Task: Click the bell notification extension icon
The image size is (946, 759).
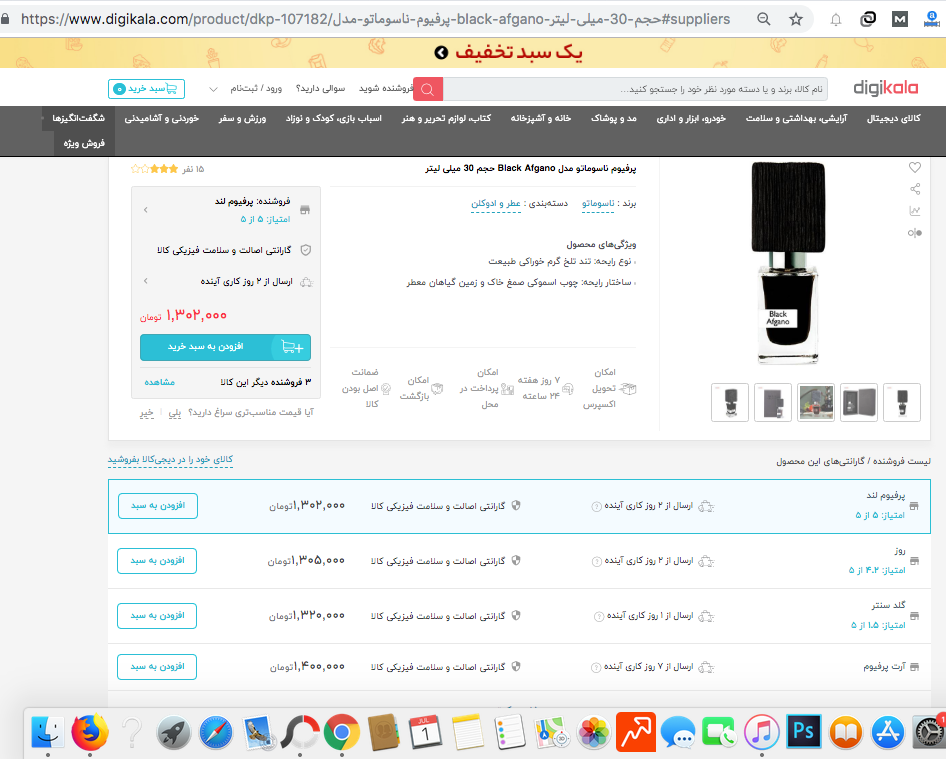Action: coord(836,20)
